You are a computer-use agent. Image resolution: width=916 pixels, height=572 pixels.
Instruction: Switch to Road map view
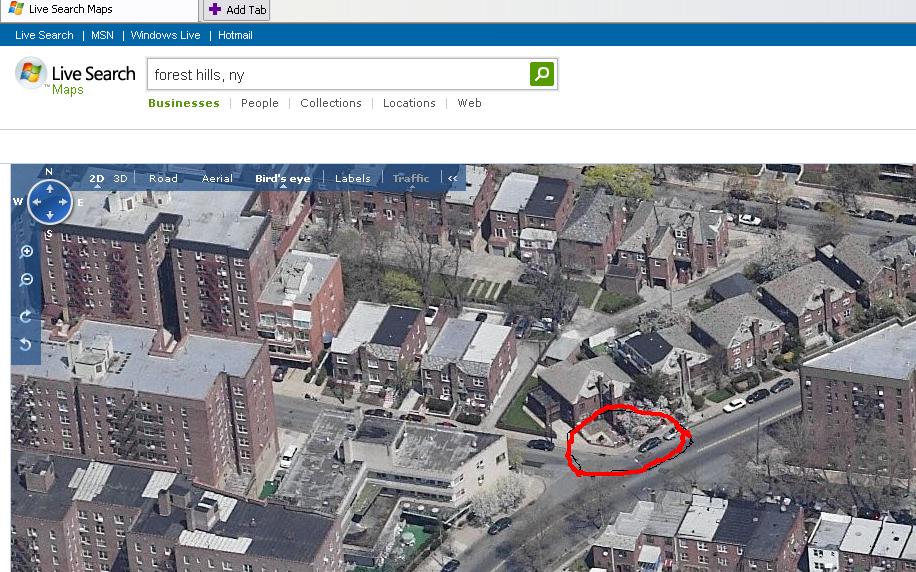[x=163, y=179]
